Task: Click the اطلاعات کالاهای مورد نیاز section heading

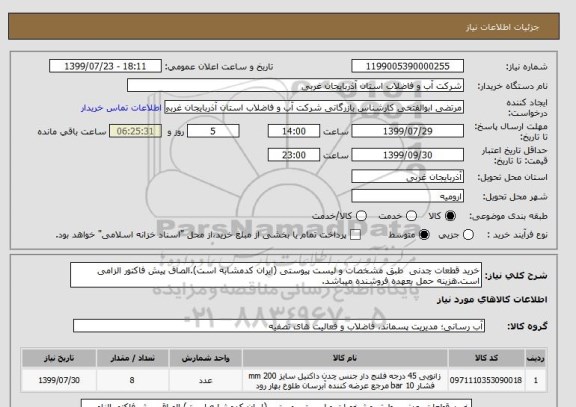Action: [492, 300]
